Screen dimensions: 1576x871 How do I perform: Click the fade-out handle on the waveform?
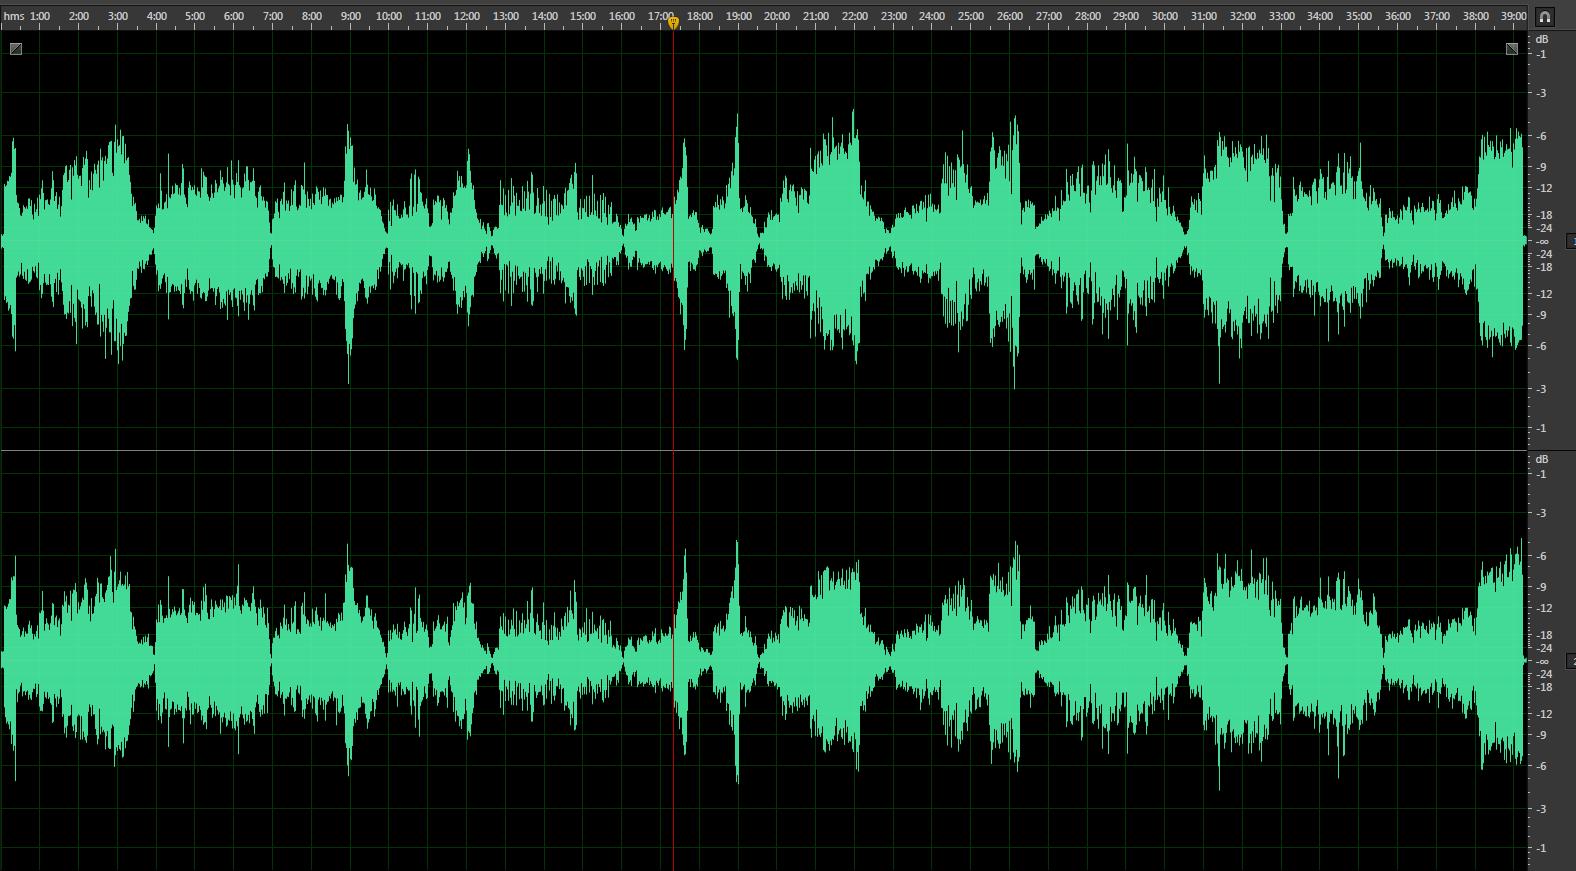click(x=1511, y=48)
